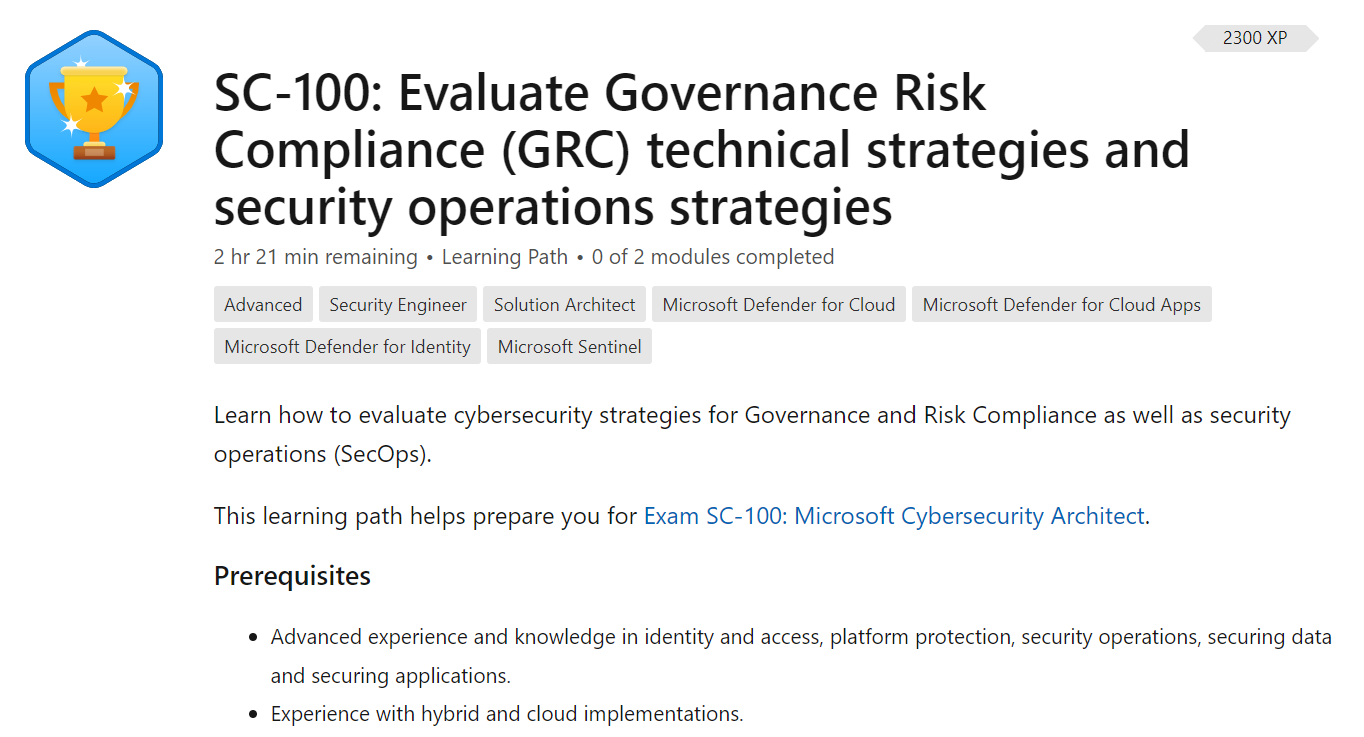Viewport: 1364px width, 737px height.
Task: Choose the Microsoft Sentinel product tag
Action: click(569, 347)
